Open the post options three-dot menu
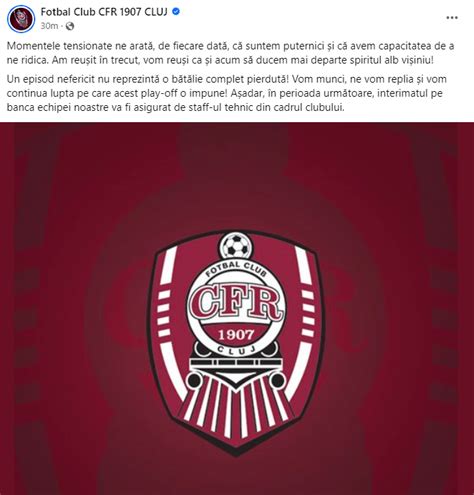 [x=452, y=18]
